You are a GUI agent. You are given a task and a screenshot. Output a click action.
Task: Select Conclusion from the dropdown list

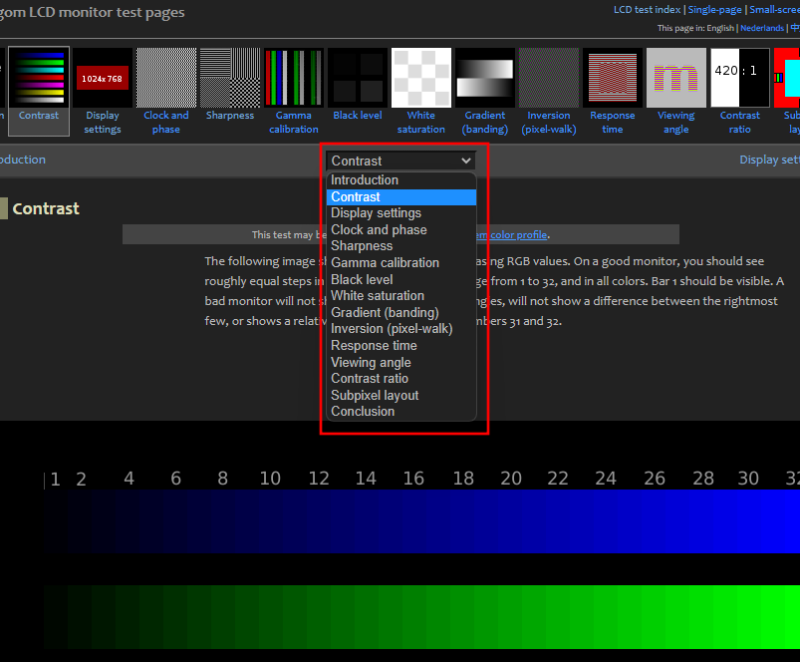[363, 412]
